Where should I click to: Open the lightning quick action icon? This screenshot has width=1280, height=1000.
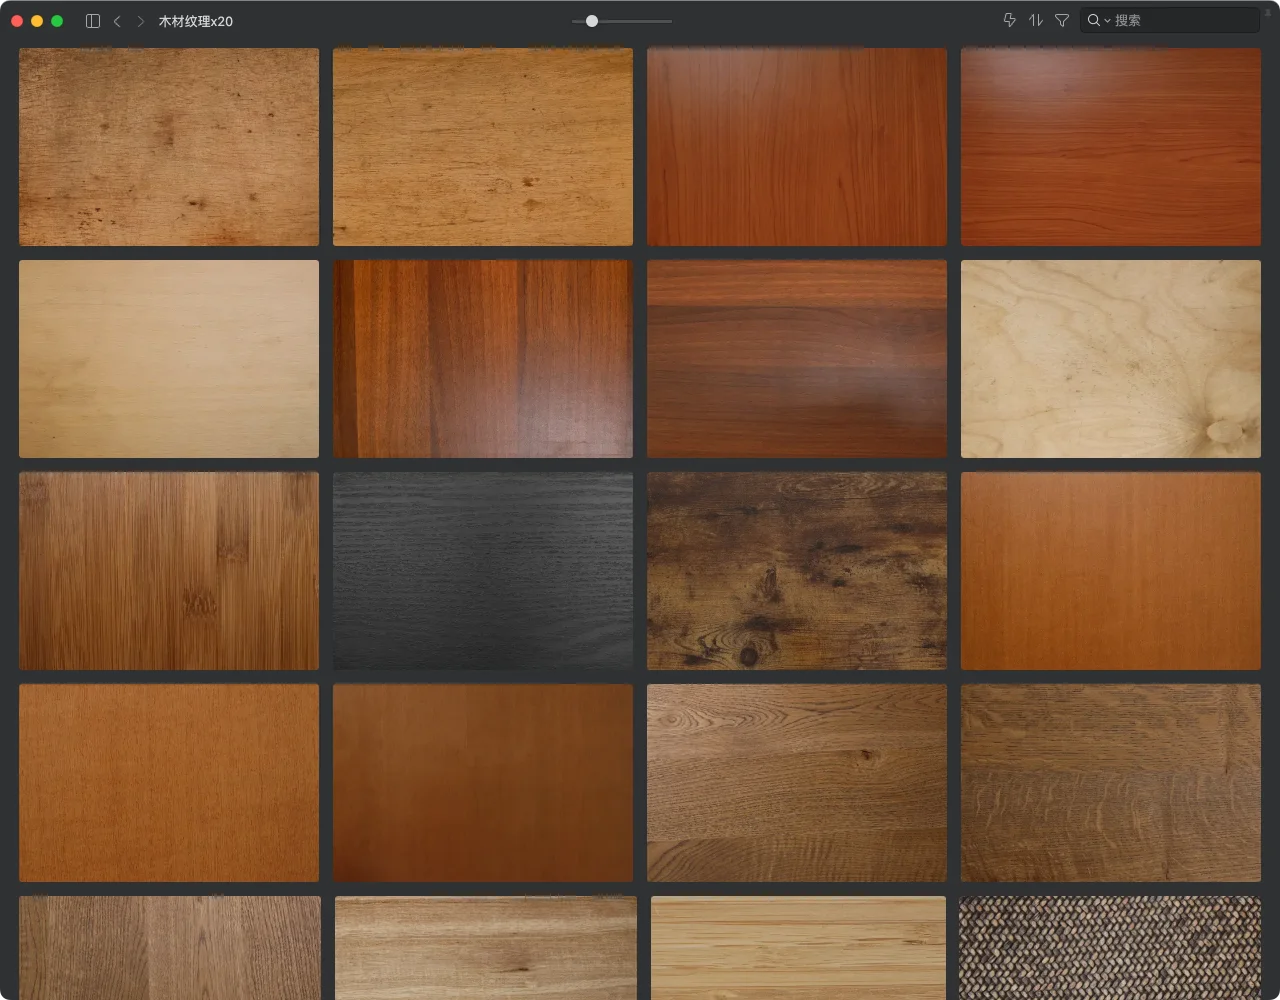1009,20
